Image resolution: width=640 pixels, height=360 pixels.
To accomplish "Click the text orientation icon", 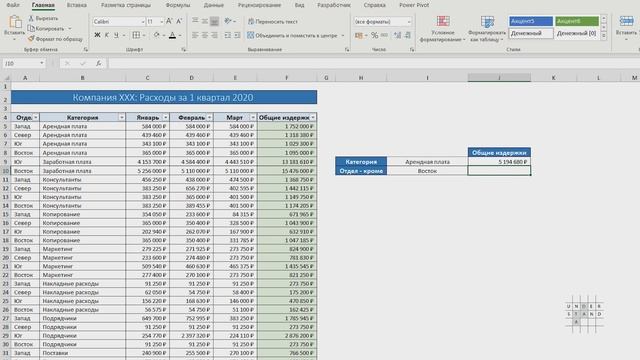I will 228,21.
